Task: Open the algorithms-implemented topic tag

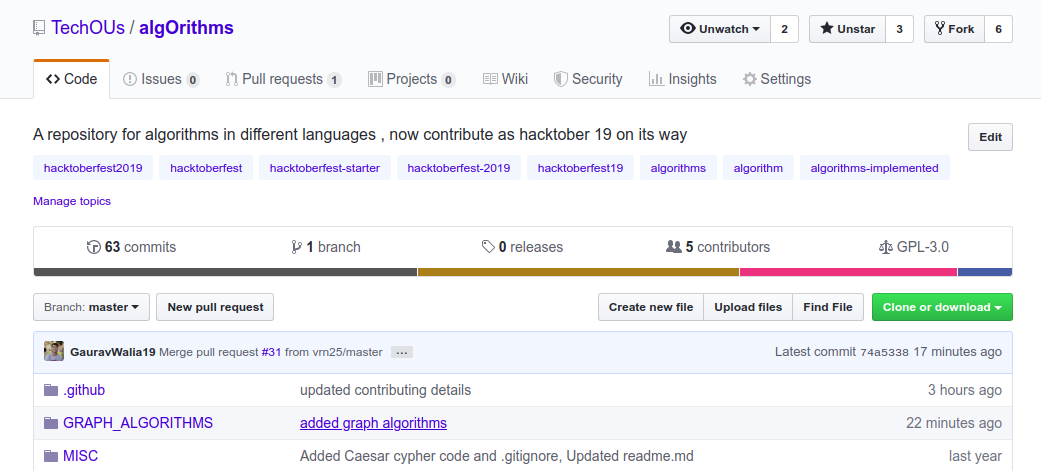Action: pos(874,168)
